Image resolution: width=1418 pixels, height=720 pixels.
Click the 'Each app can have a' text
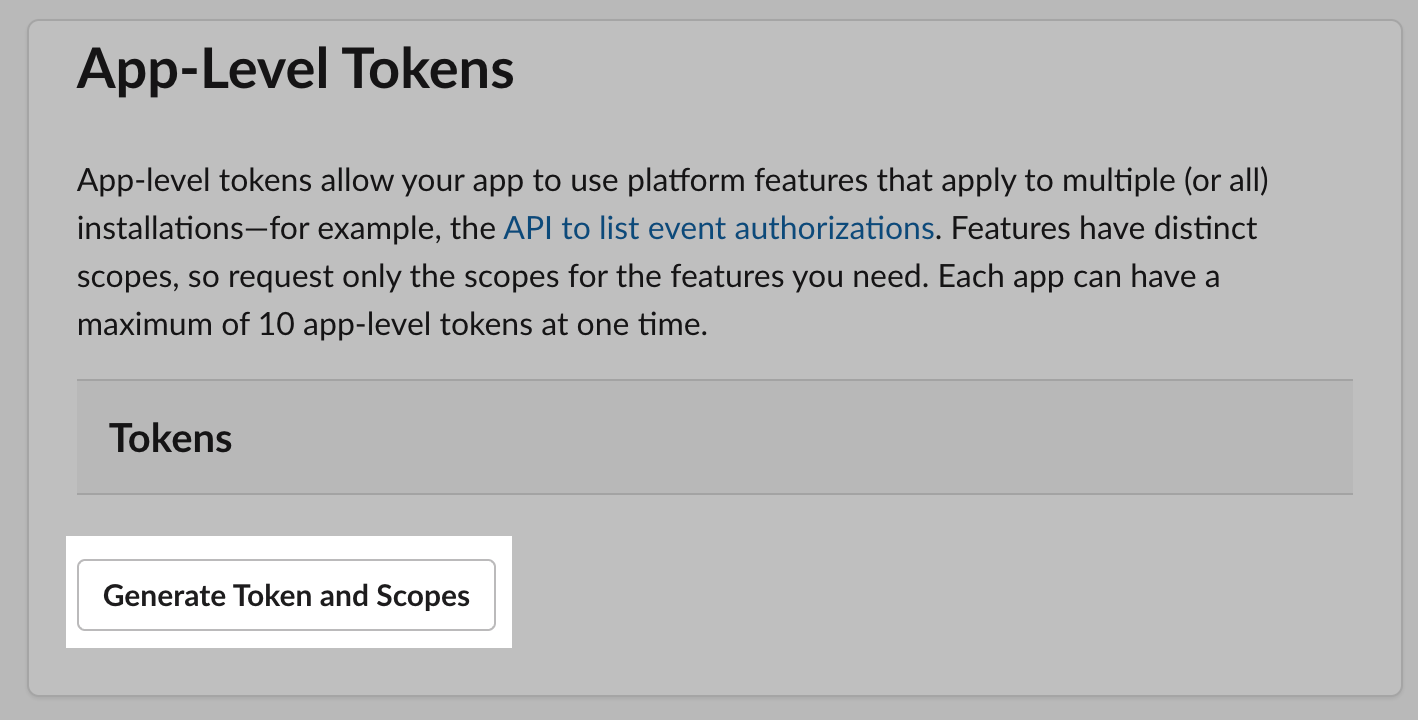pyautogui.click(x=1080, y=276)
